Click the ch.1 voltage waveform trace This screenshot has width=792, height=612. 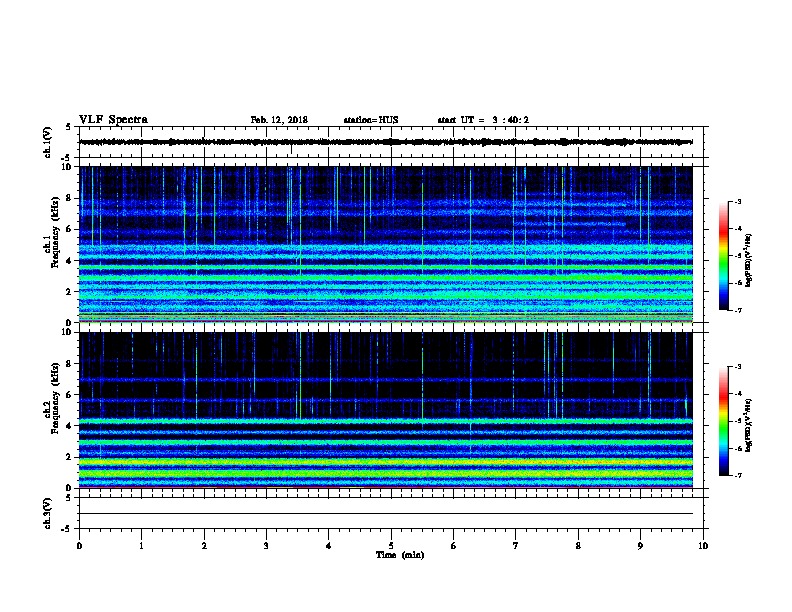pyautogui.click(x=386, y=142)
